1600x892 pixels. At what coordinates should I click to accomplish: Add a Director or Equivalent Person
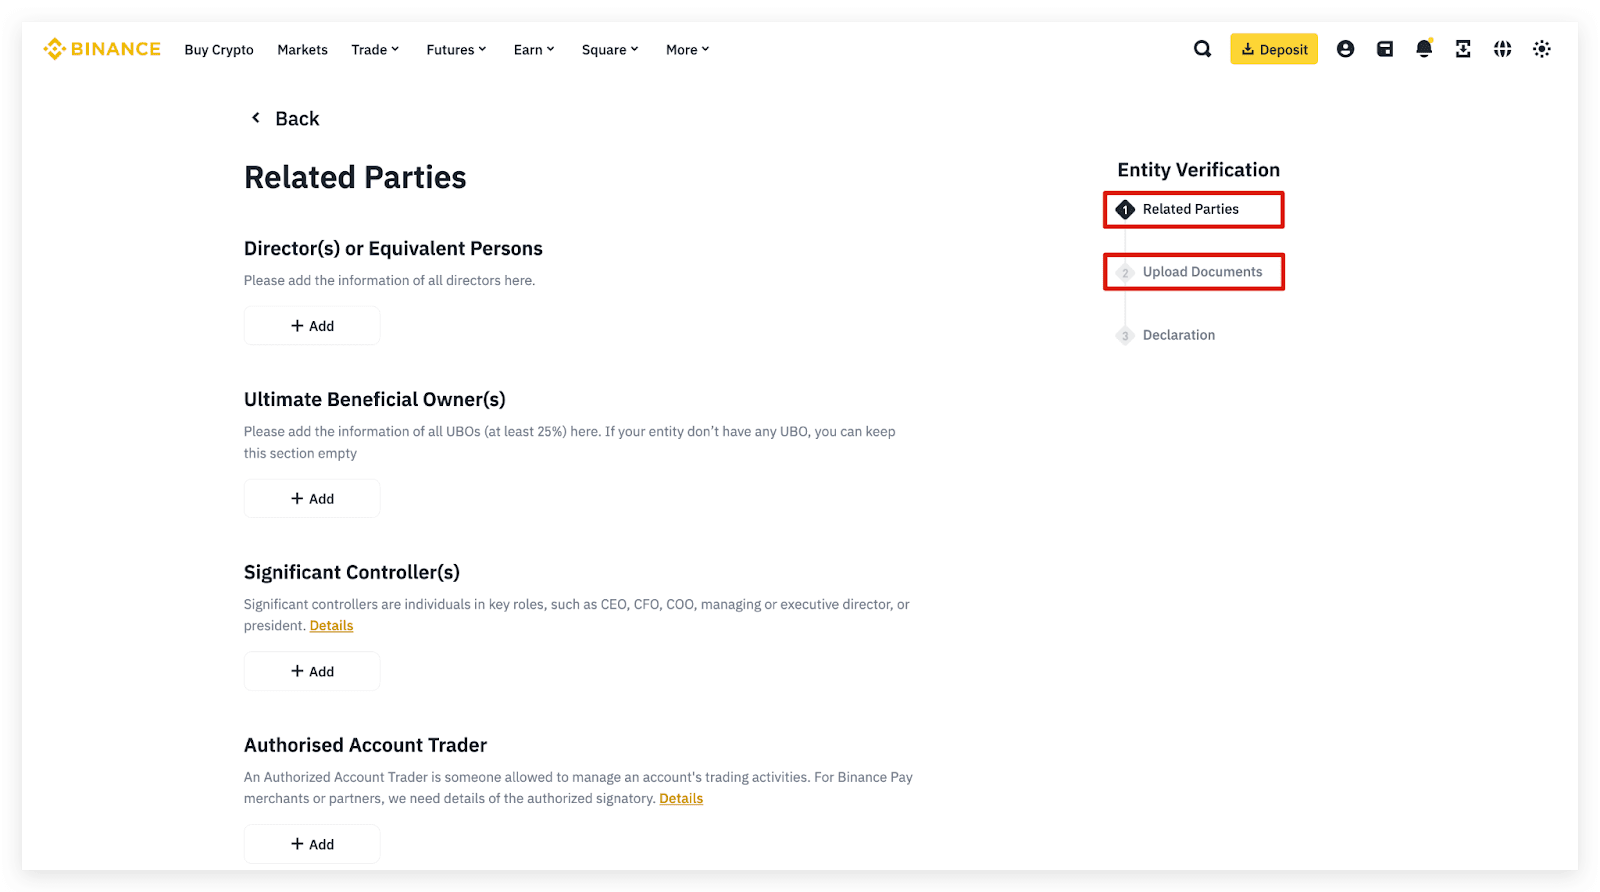point(312,326)
